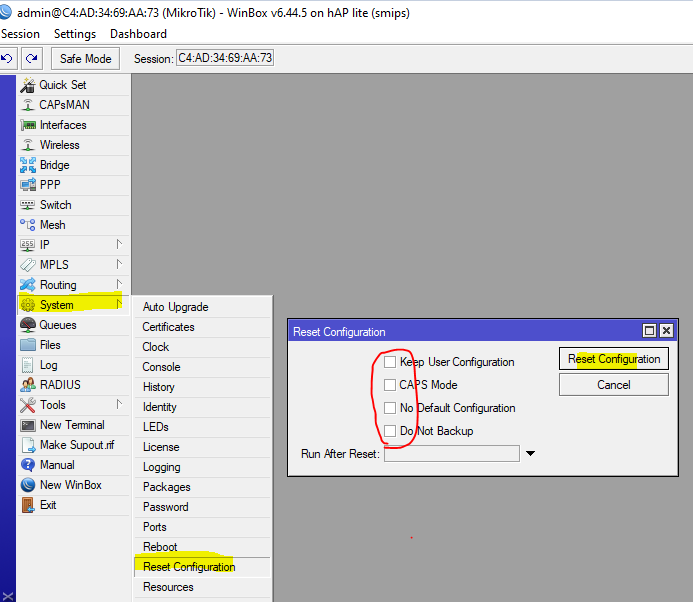Screen dimensions: 693x602
Task: Click the Quick Set wand icon
Action: (27, 85)
